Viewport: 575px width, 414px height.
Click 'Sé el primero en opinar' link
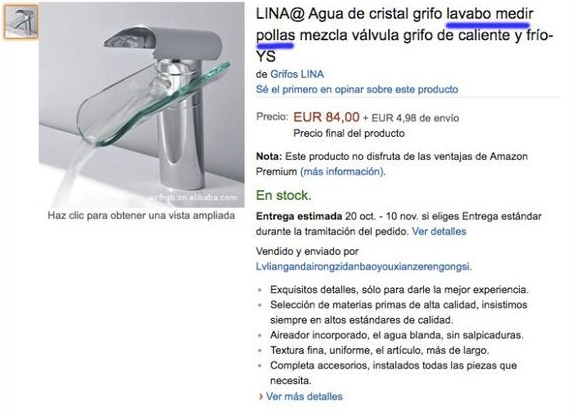coord(357,89)
